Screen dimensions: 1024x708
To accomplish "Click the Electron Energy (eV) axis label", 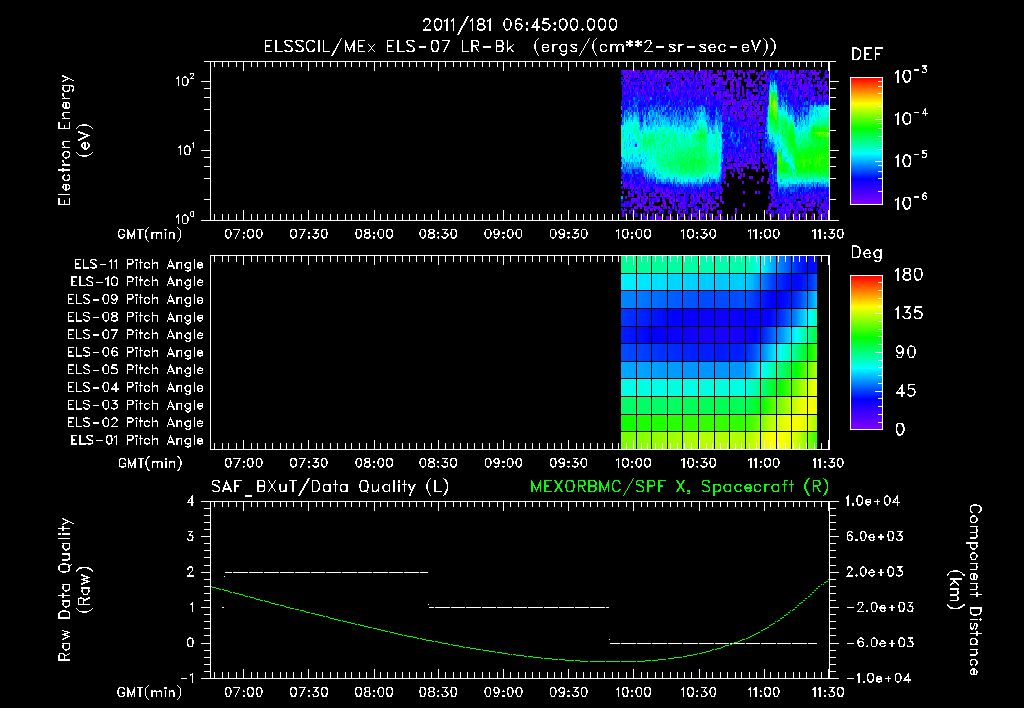I will coord(74,140).
